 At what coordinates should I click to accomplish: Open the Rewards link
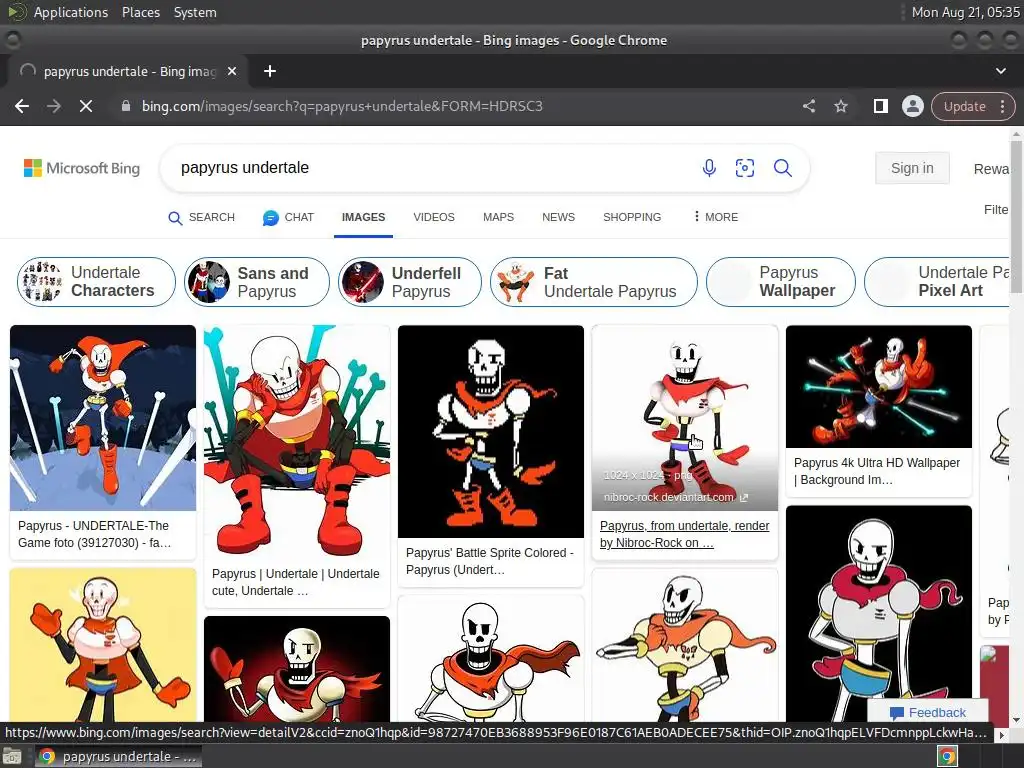click(991, 169)
